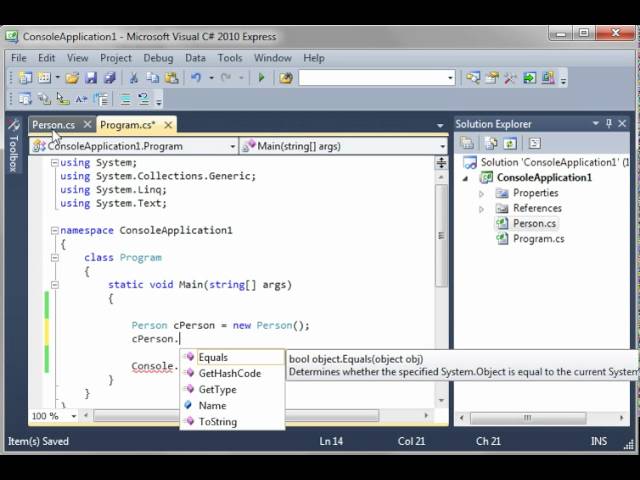Click the code editor vertical scrollbar thumb
The width and height of the screenshot is (640, 480).
(441, 236)
